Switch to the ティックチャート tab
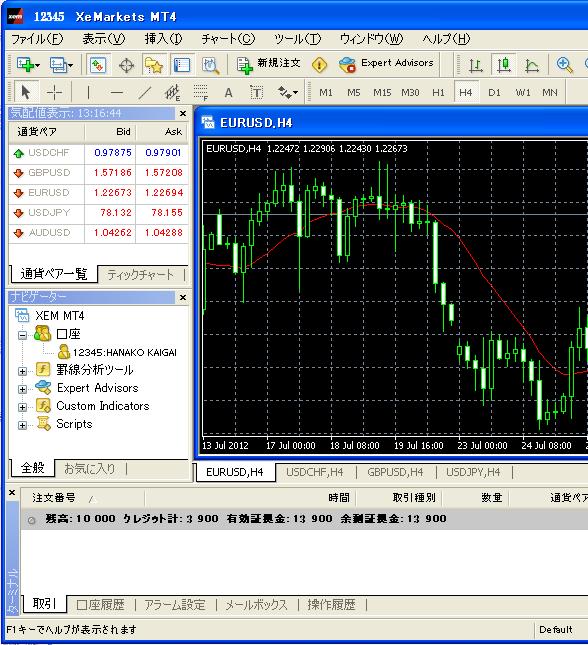 tap(141, 274)
